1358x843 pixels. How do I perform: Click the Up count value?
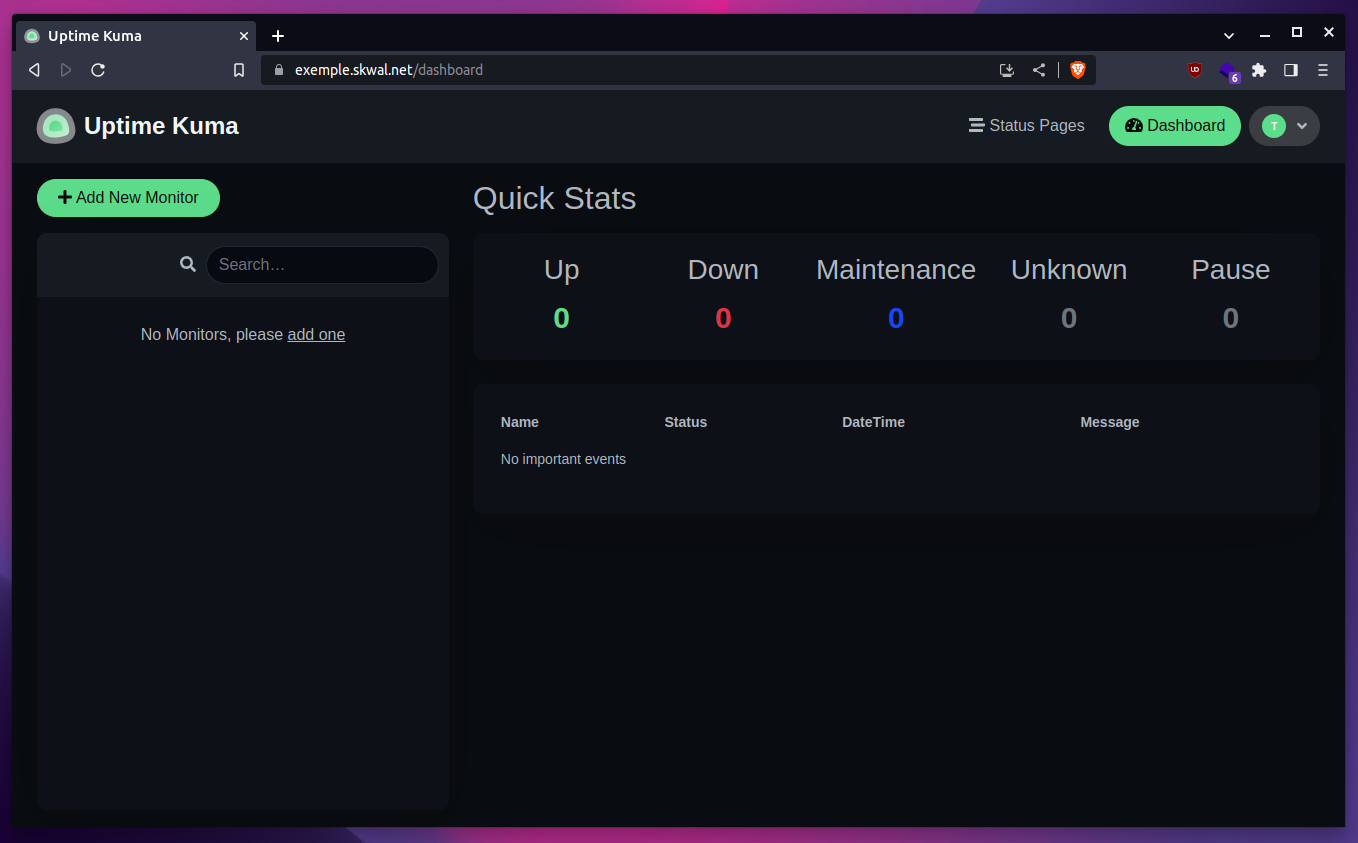click(561, 318)
